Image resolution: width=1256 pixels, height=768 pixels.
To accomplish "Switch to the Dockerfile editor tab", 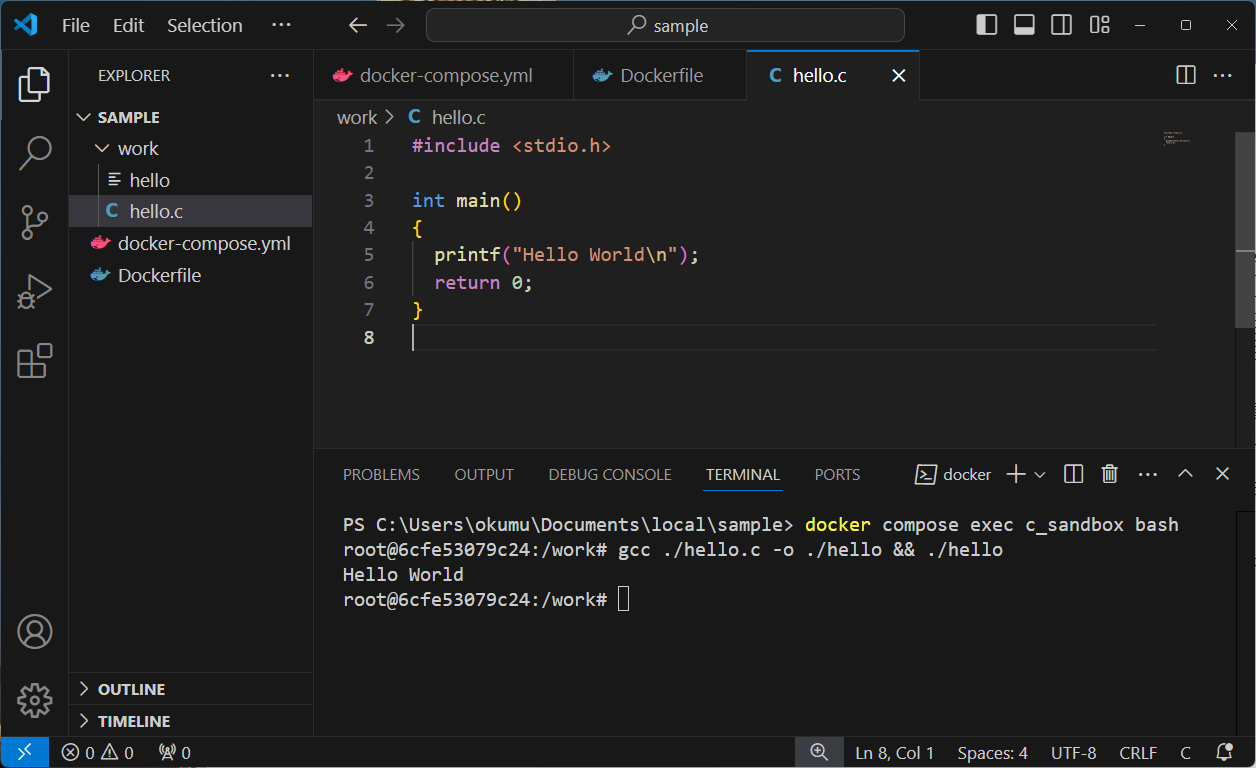I will (x=660, y=76).
